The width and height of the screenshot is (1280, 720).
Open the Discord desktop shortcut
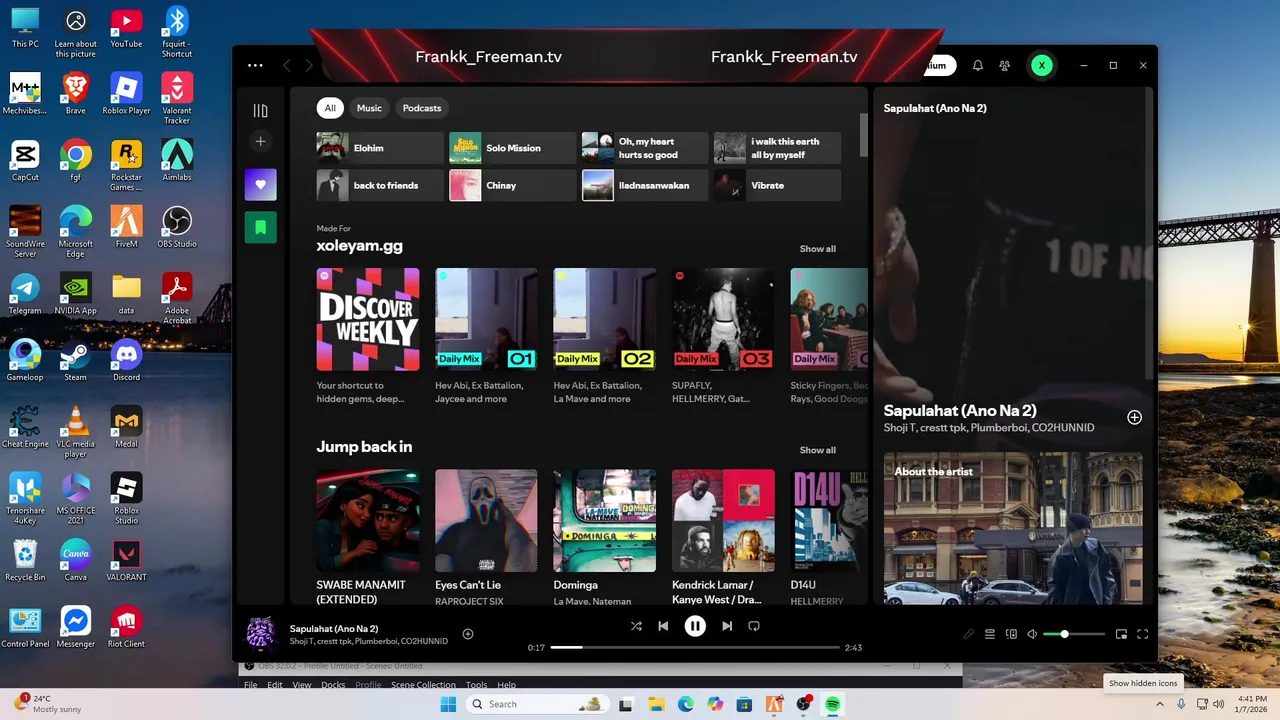click(126, 359)
